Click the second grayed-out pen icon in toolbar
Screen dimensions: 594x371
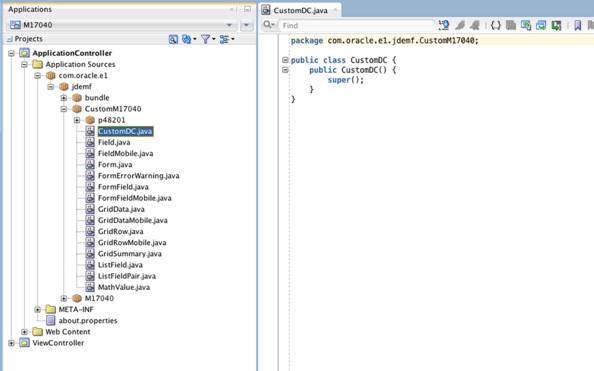pyautogui.click(x=474, y=25)
